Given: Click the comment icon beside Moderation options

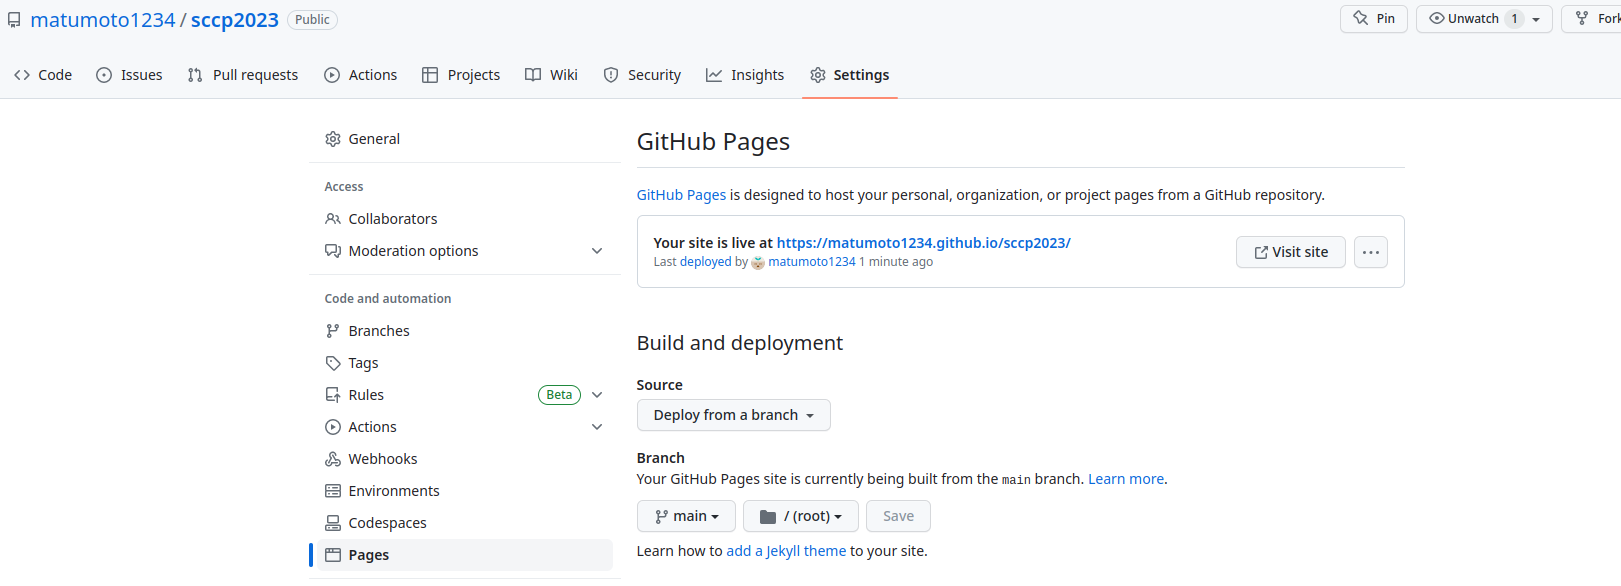Looking at the screenshot, I should pos(333,251).
